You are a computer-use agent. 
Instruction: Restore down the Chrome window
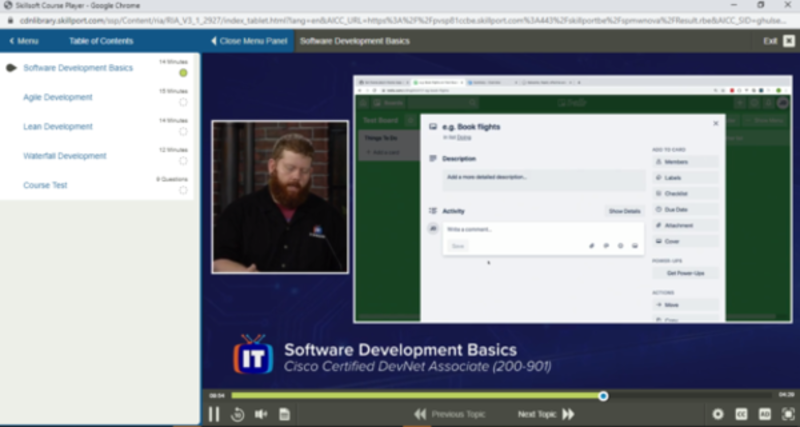(761, 5)
